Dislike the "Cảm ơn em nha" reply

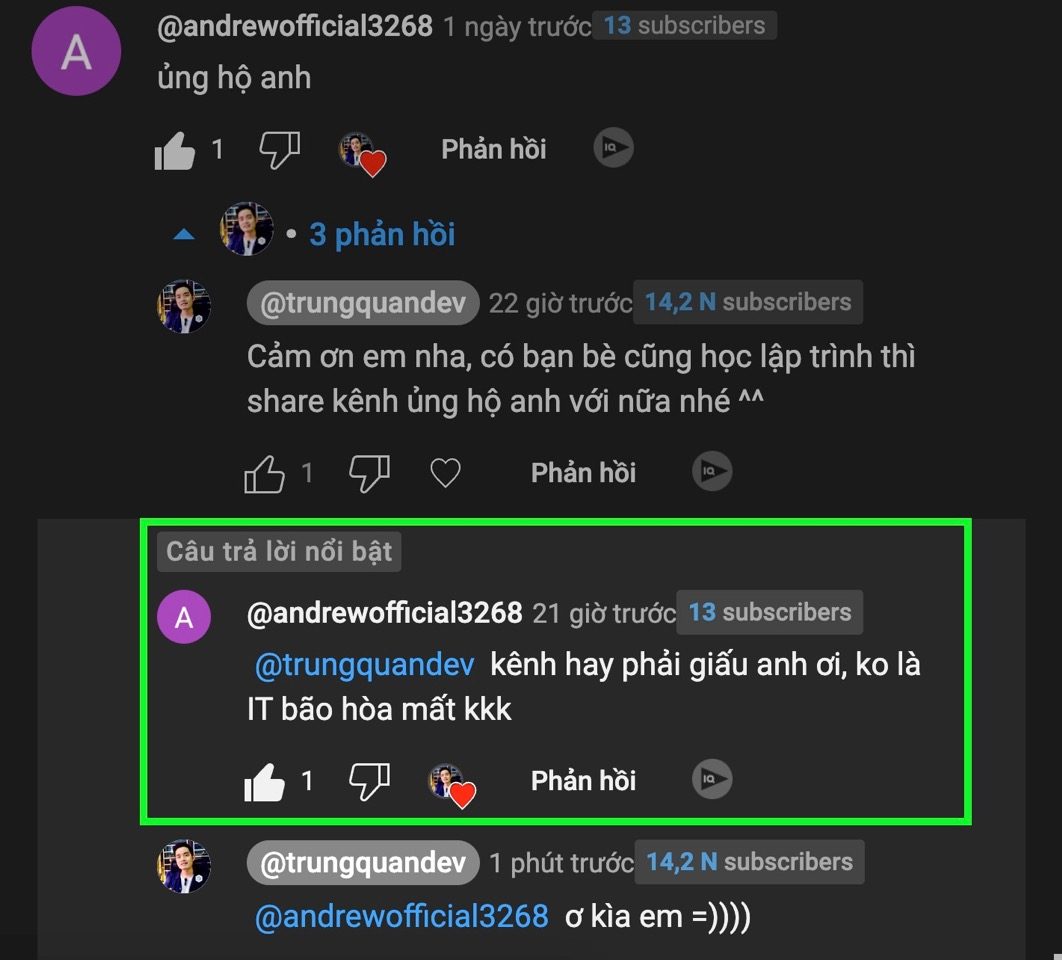point(368,472)
